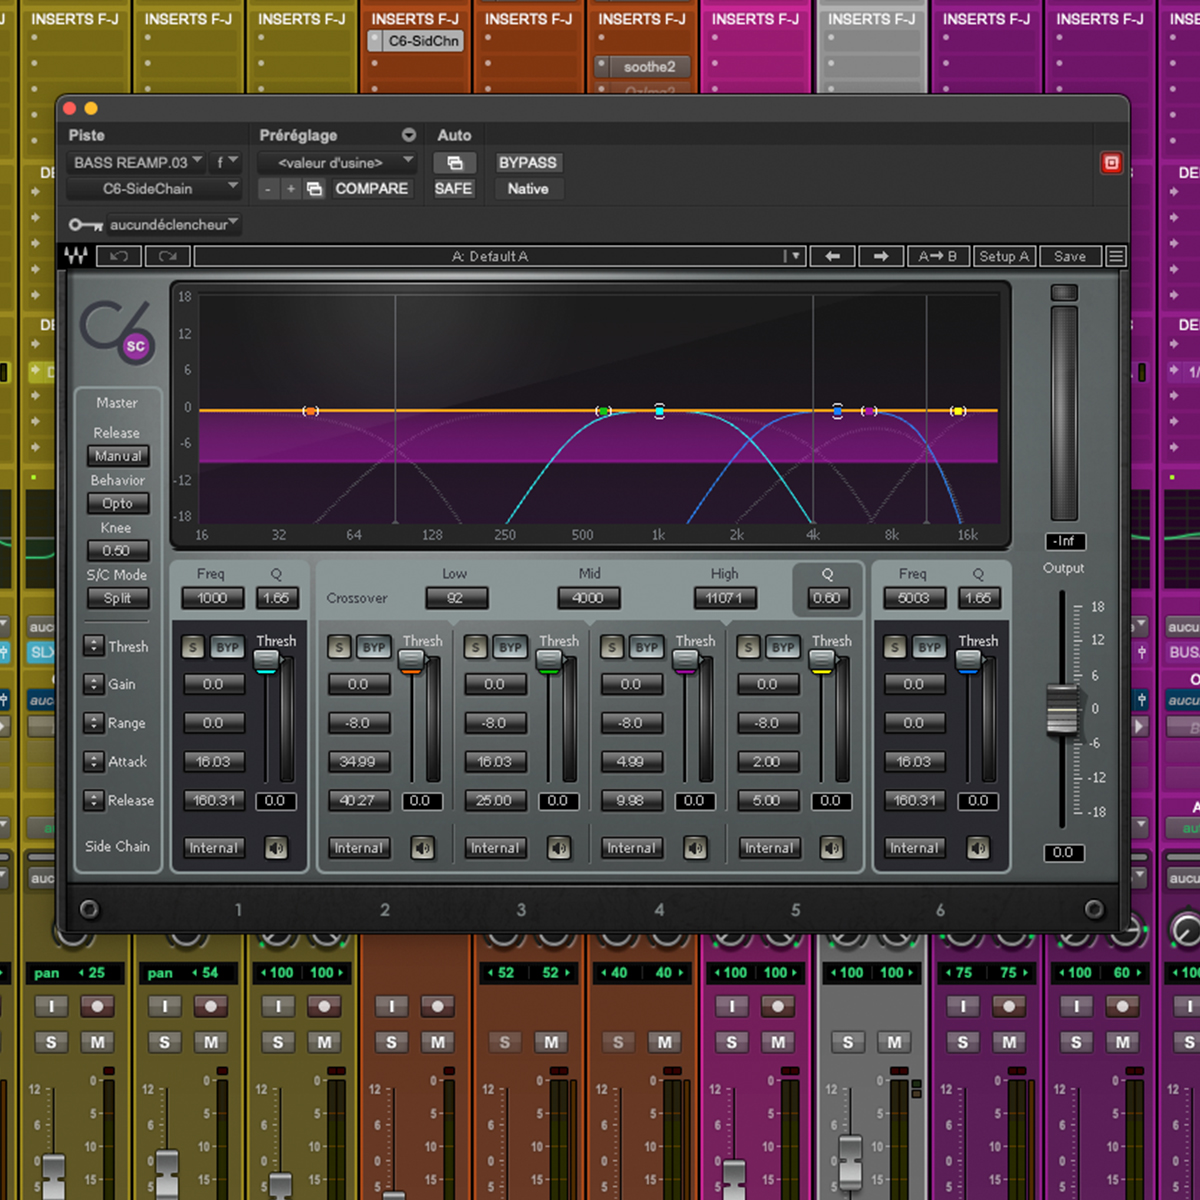Adjust band 1 Thresh slider handle

(266, 661)
